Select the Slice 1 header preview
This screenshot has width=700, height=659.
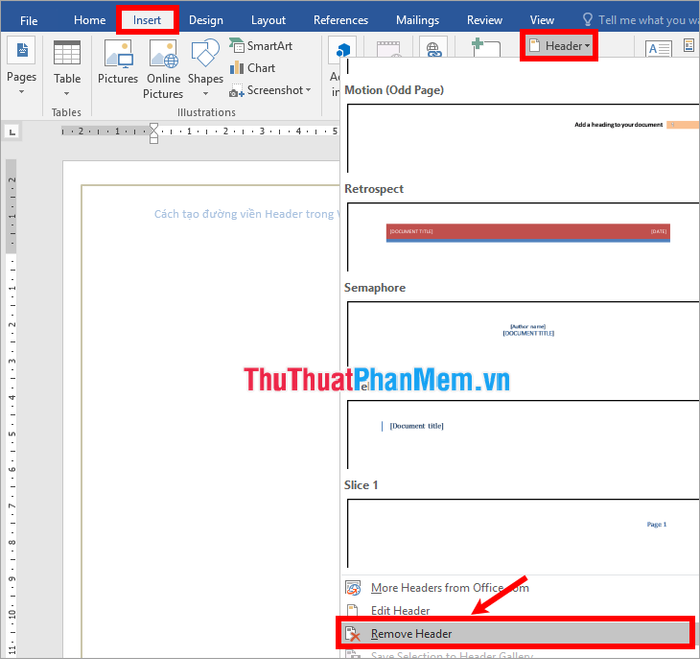point(522,530)
